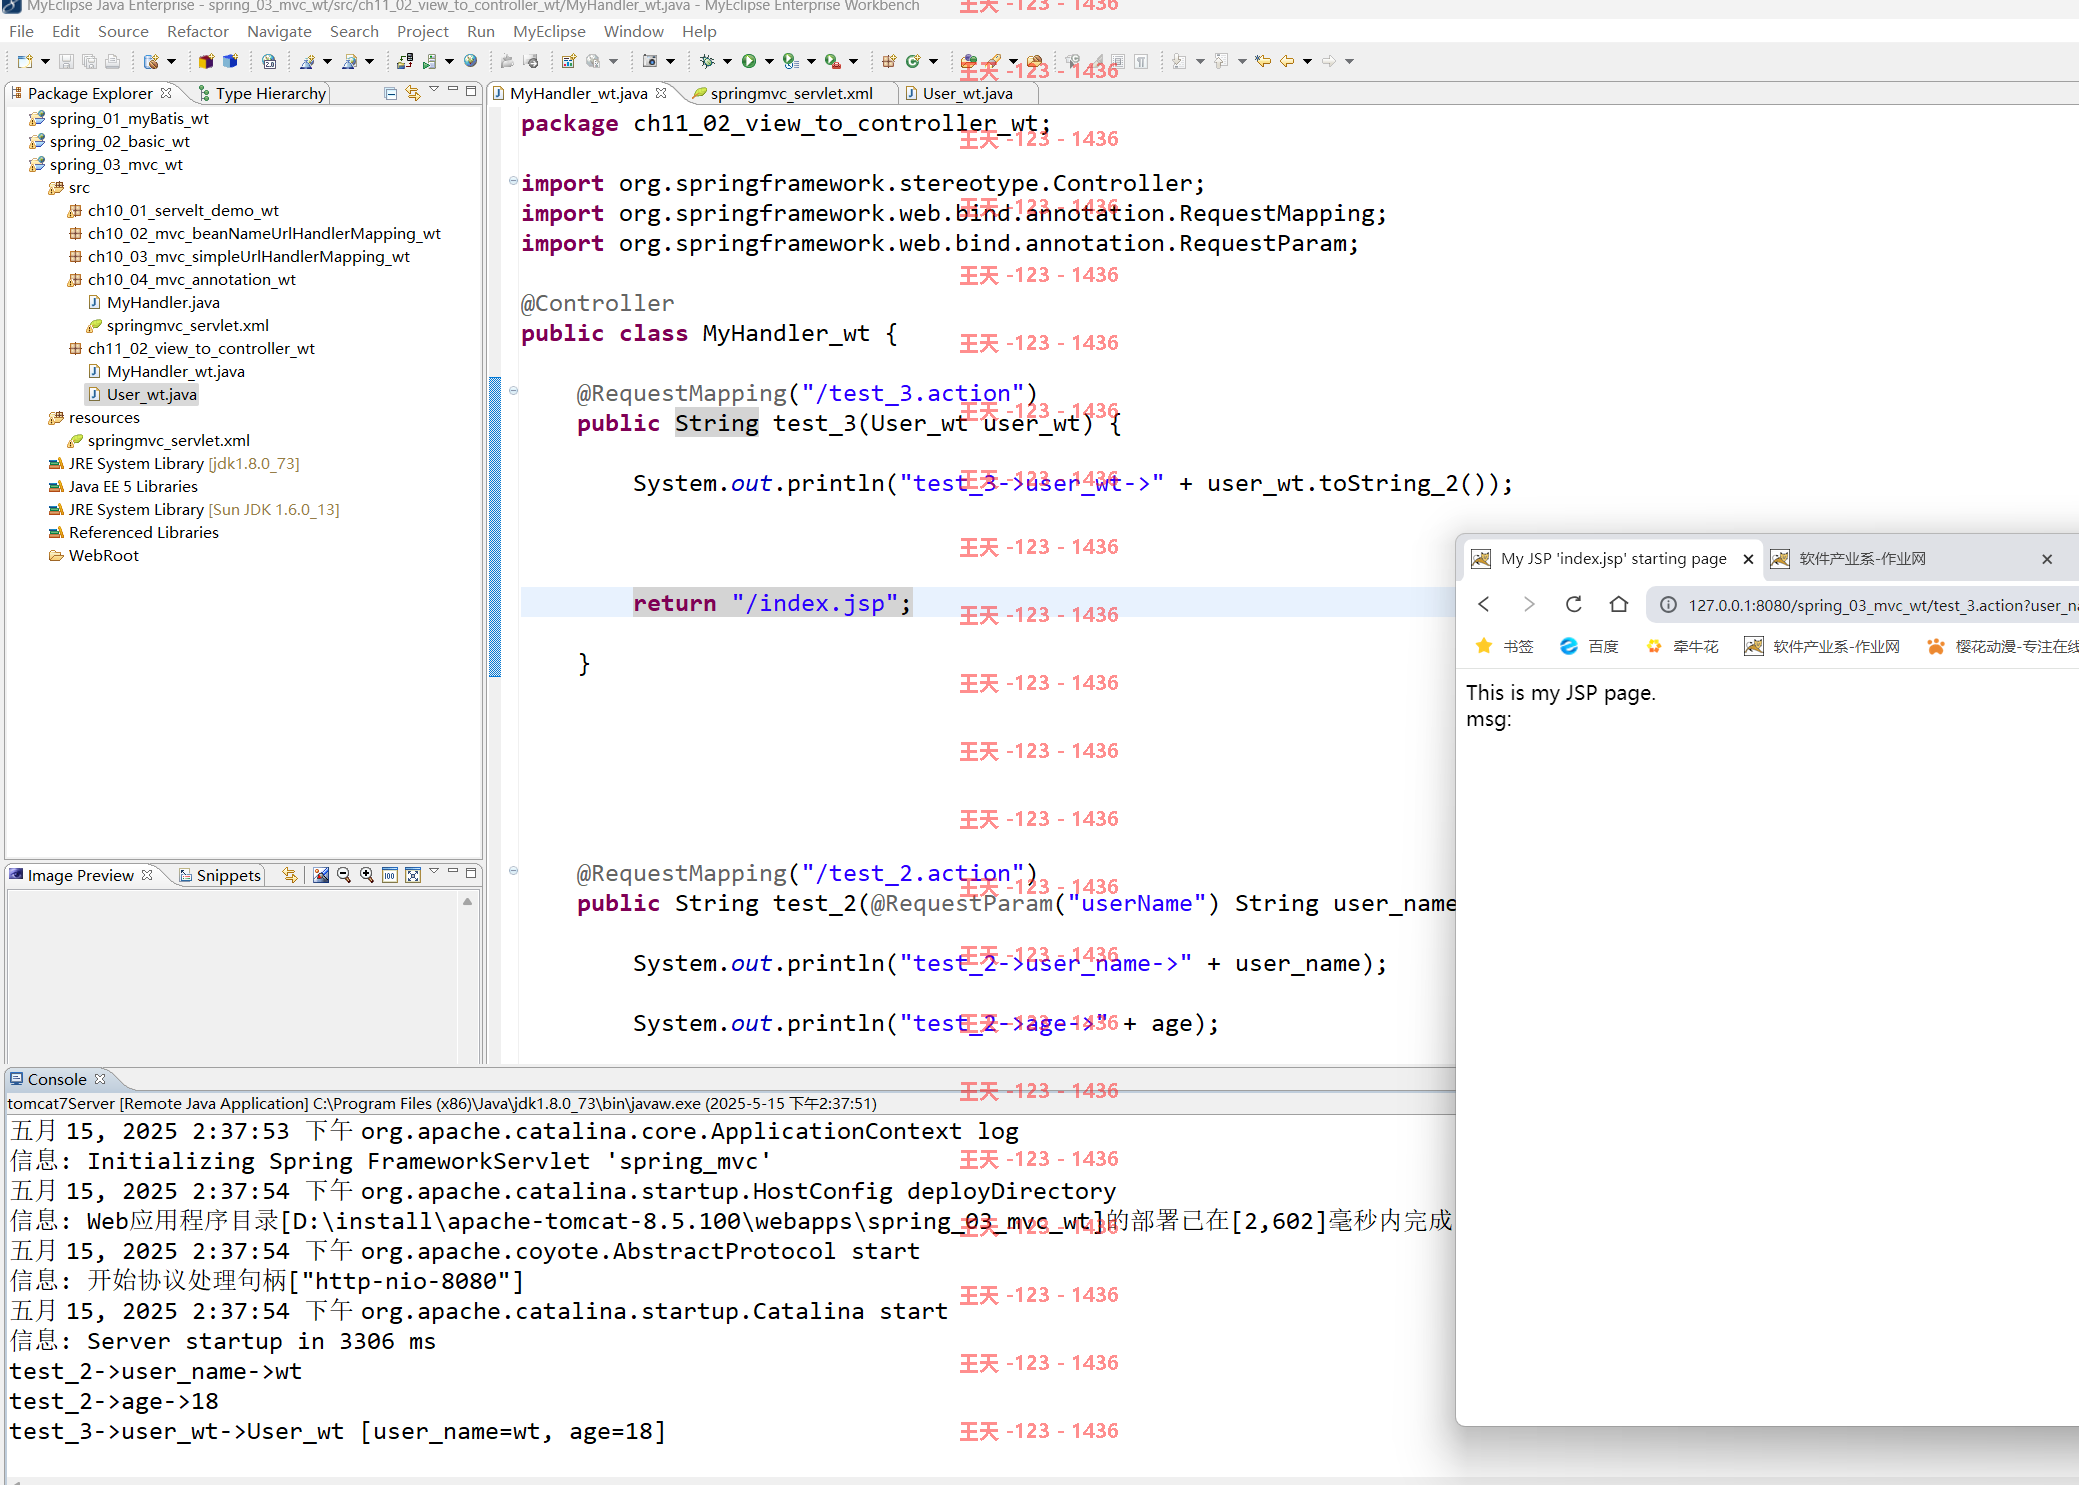
Task: Click Zoom Out in Image Preview
Action: pos(344,875)
